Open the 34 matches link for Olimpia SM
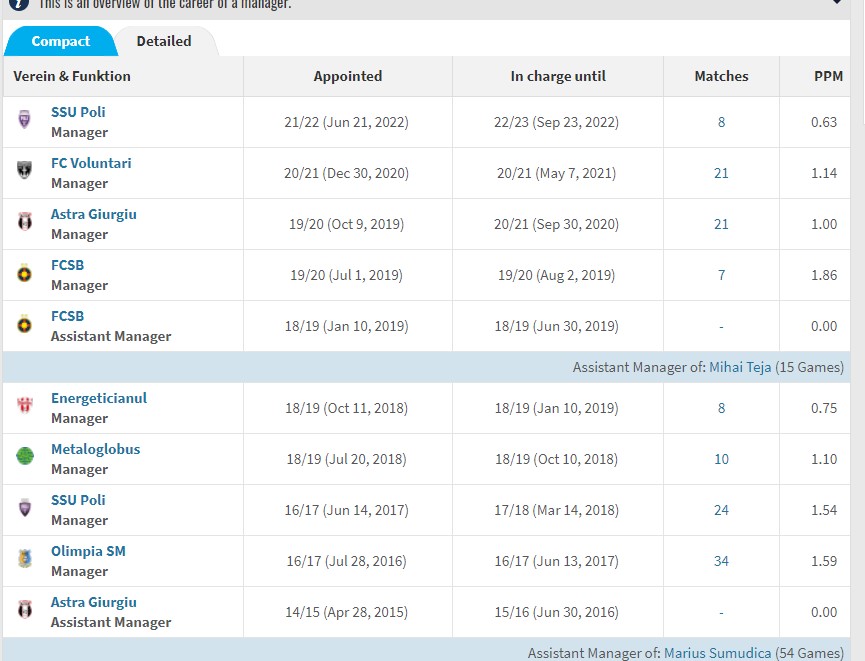Viewport: 865px width, 661px height. 721,561
